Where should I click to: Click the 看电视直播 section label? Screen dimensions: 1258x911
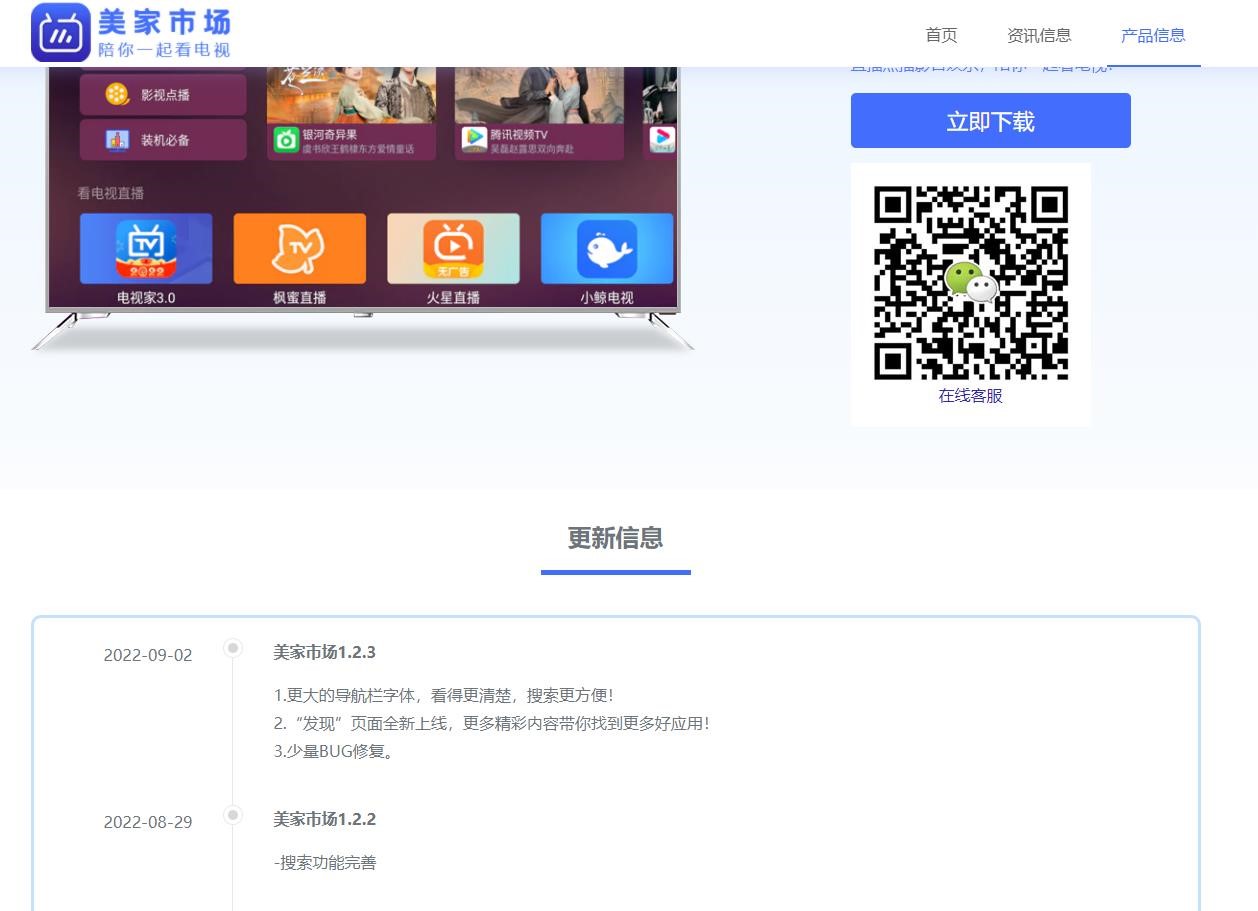[111, 193]
